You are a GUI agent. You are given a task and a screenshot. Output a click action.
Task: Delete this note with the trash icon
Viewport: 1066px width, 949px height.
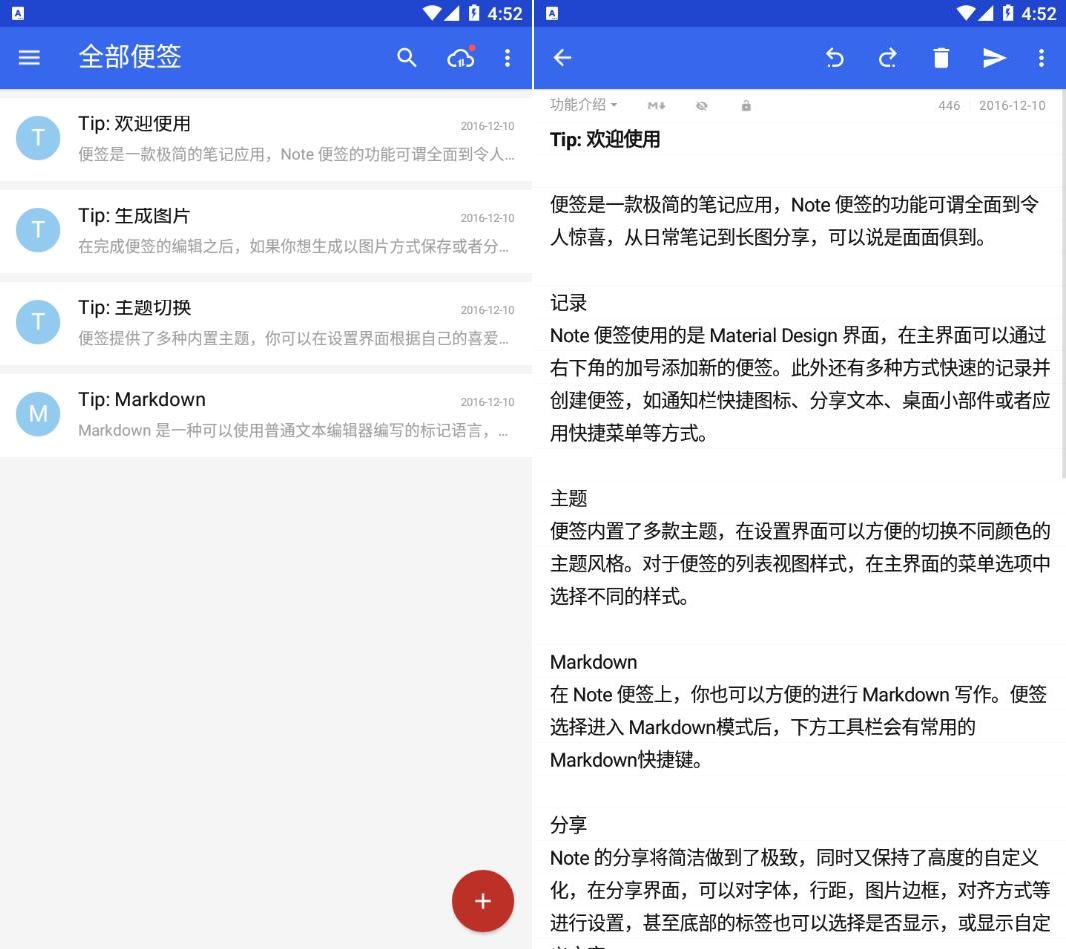tap(941, 58)
